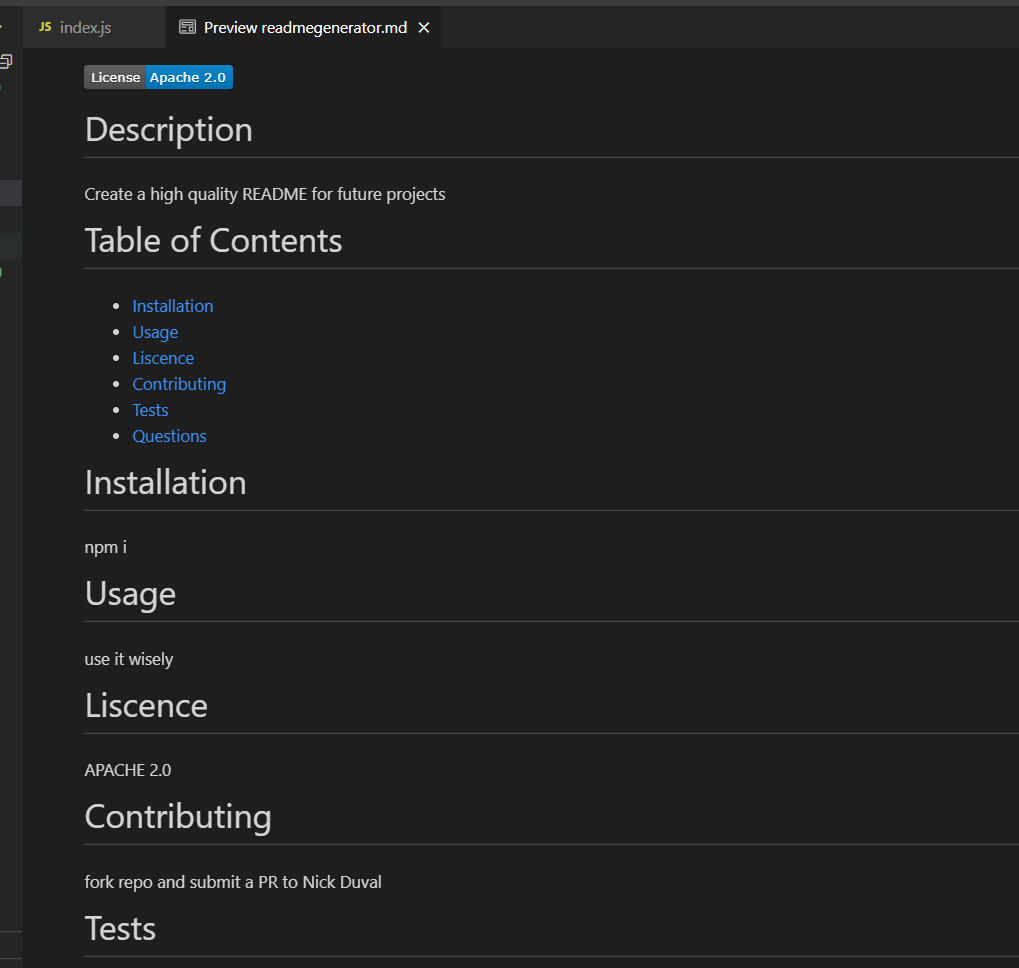Screen dimensions: 1019x968
Task: Open the Contributing link
Action: click(179, 383)
